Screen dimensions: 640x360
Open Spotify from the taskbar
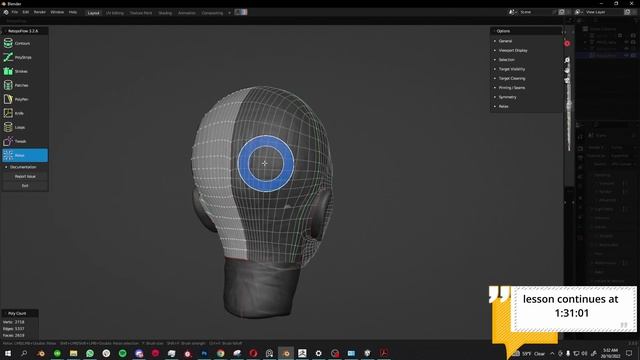tap(122, 353)
